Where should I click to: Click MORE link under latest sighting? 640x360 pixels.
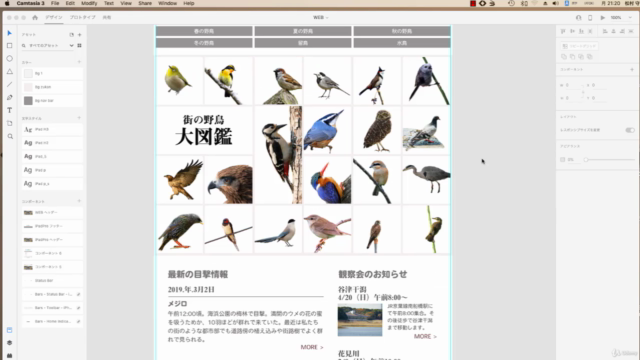tap(312, 347)
